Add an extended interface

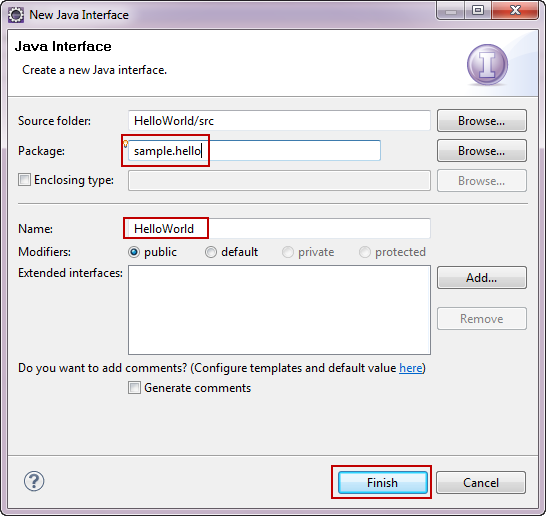click(x=482, y=277)
